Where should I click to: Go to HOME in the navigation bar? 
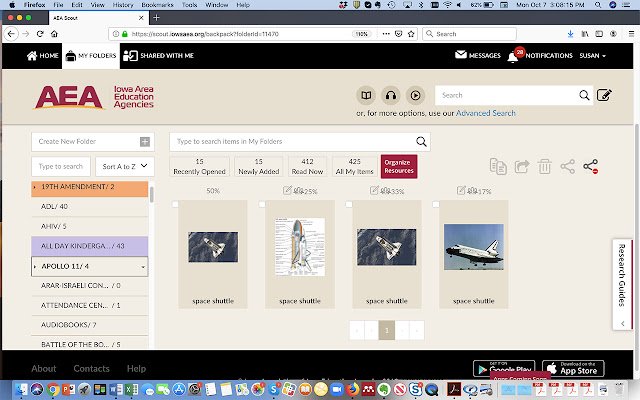pyautogui.click(x=42, y=56)
